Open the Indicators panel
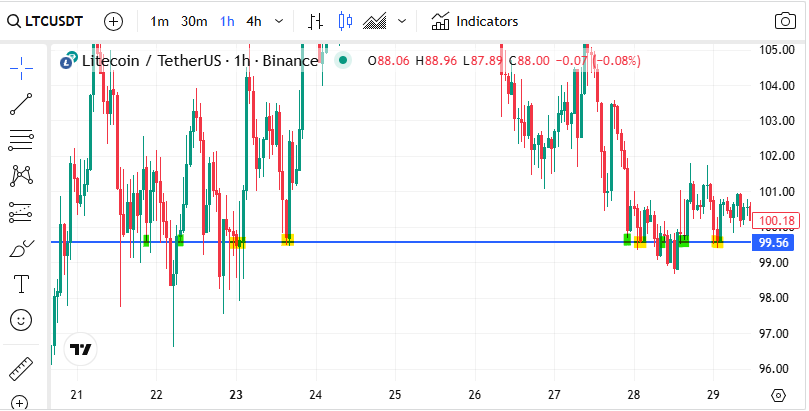 pos(475,22)
